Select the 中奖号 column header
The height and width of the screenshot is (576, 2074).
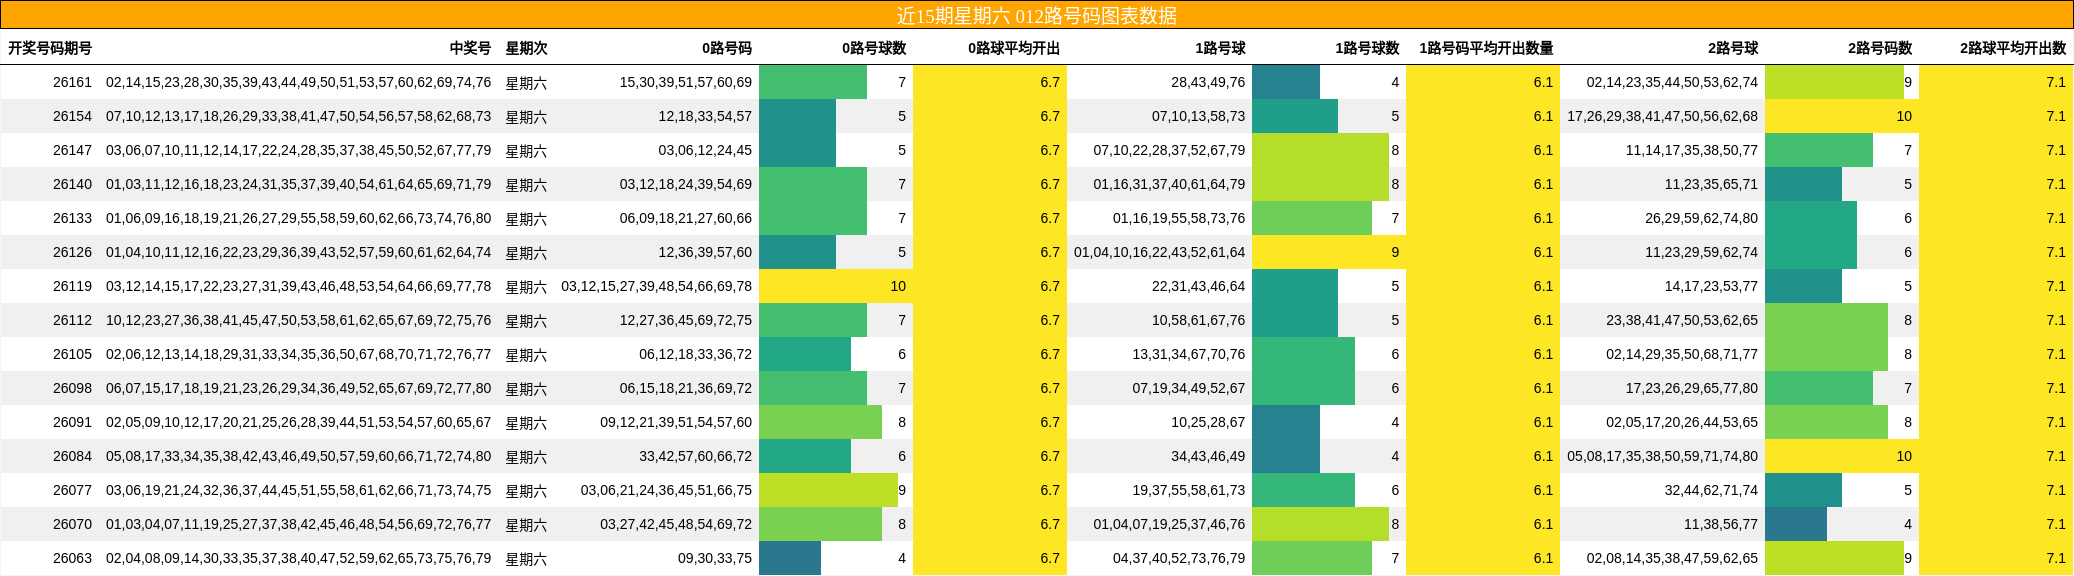click(x=470, y=48)
